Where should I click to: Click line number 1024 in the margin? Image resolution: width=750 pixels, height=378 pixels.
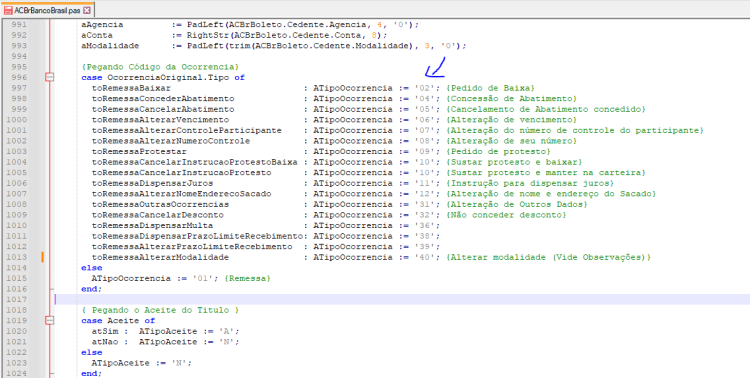tap(17, 373)
